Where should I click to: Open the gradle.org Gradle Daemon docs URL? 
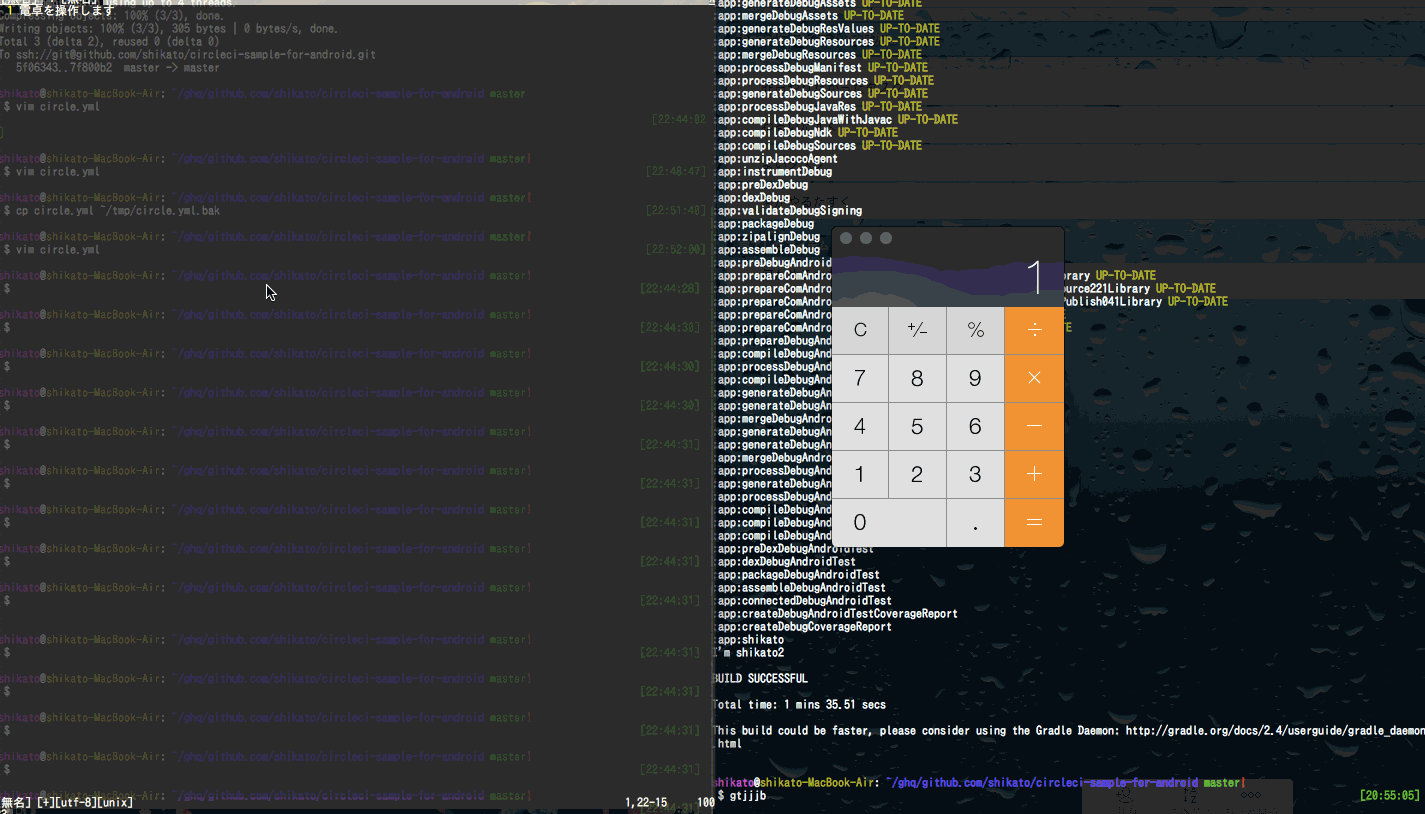coord(1272,731)
